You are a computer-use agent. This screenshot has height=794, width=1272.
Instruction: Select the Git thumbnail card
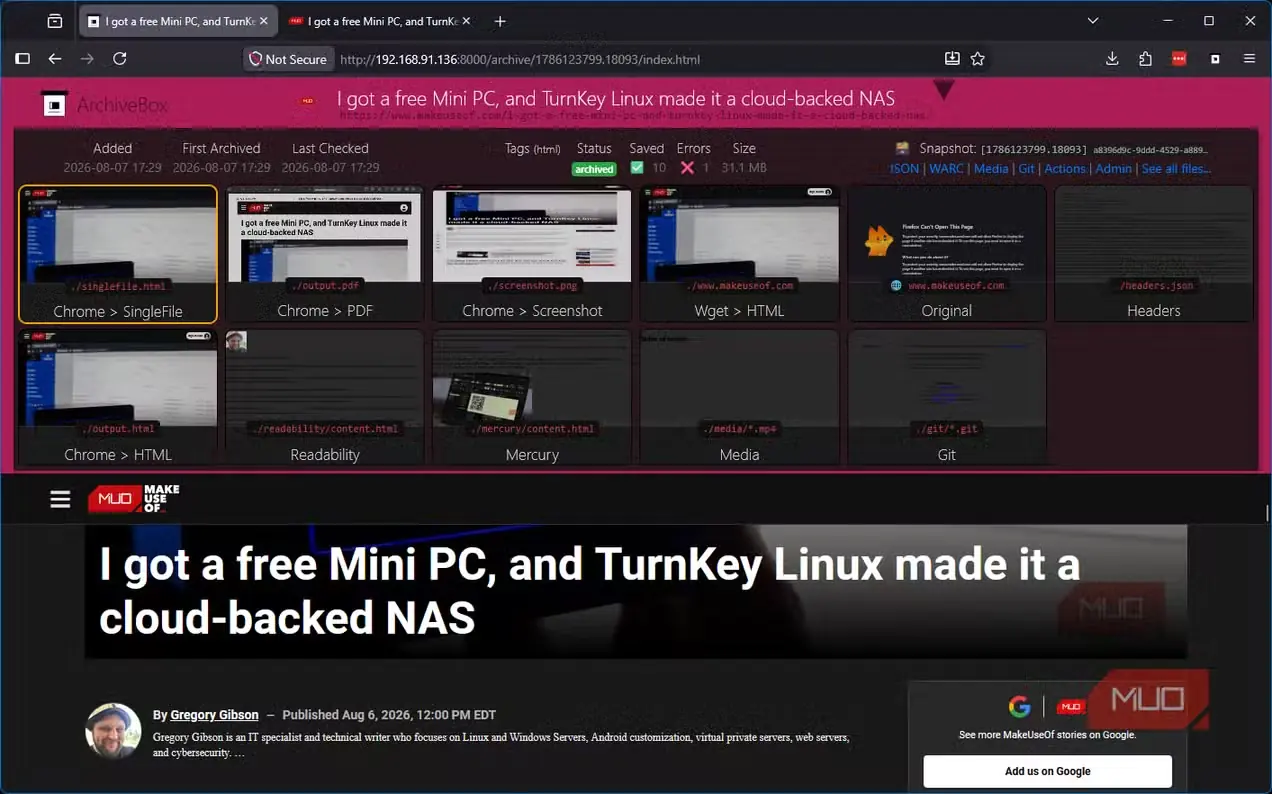[946, 398]
